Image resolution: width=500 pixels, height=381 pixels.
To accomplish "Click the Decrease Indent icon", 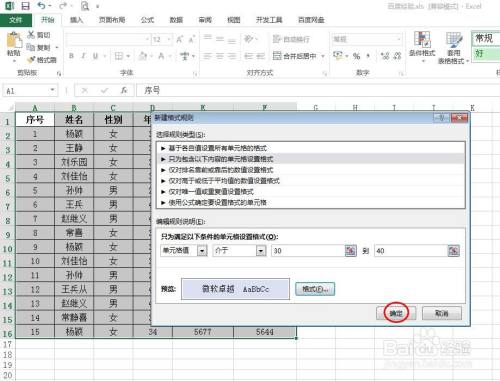I will pos(248,56).
